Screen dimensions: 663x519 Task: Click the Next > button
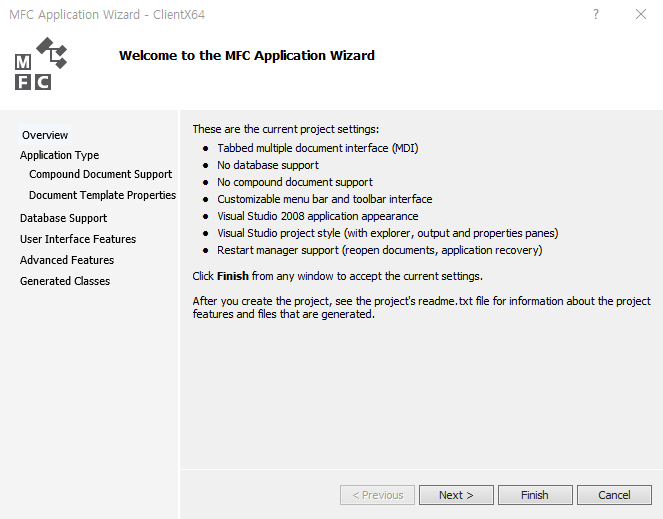point(456,495)
